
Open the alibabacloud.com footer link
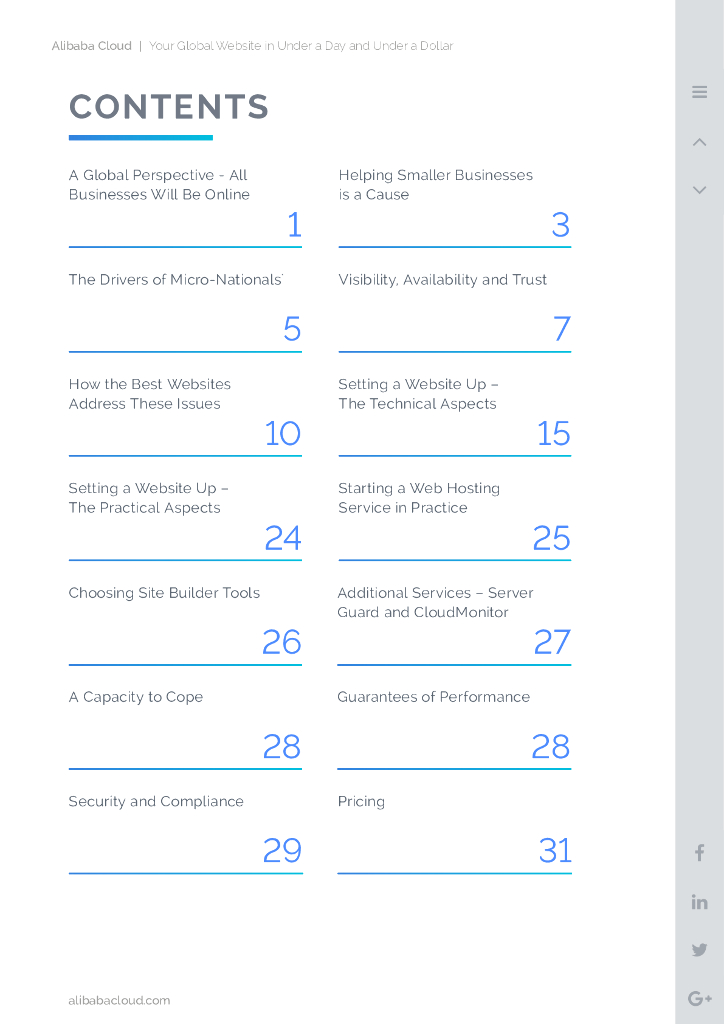click(x=119, y=1000)
